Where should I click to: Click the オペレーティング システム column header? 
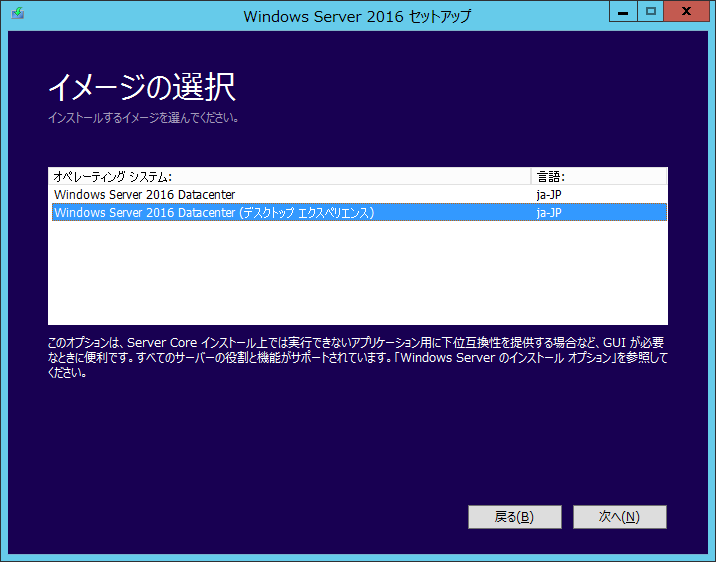coord(290,177)
